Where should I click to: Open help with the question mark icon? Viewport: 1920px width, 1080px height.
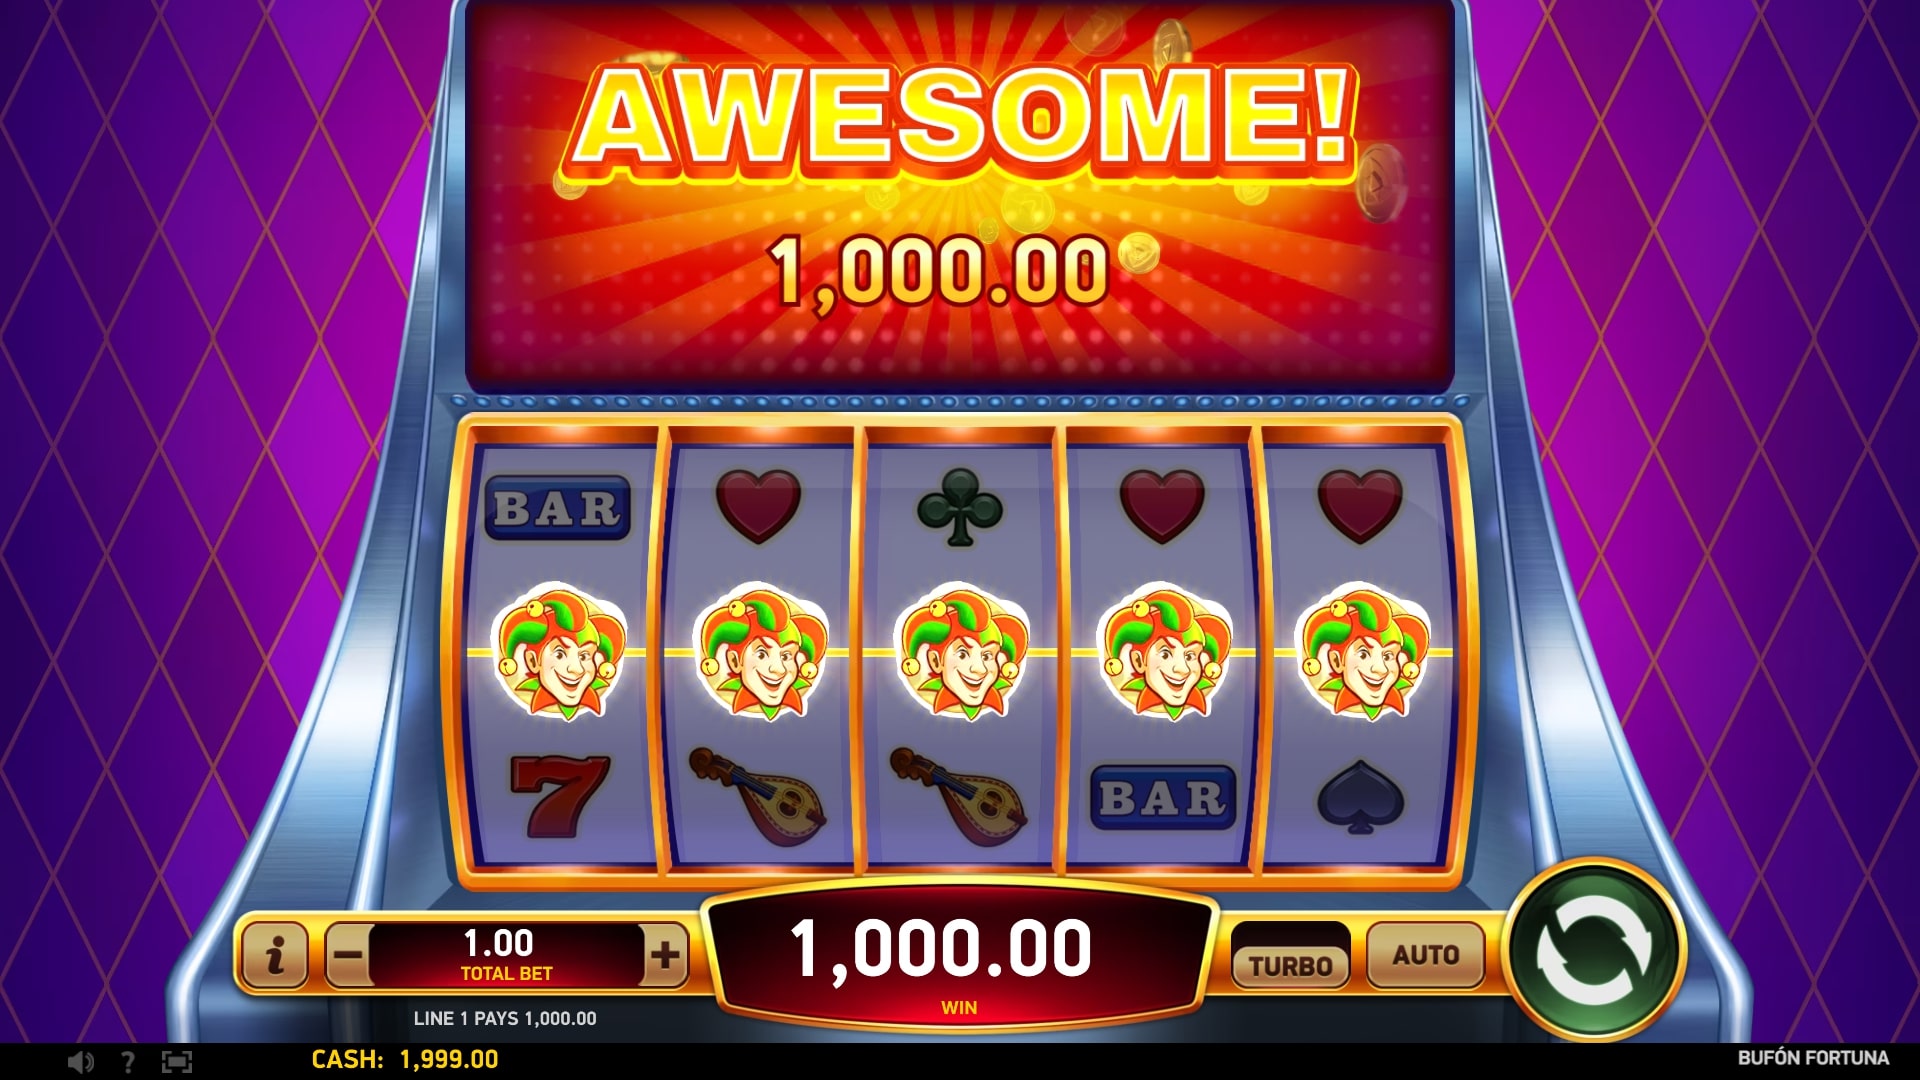[127, 1061]
